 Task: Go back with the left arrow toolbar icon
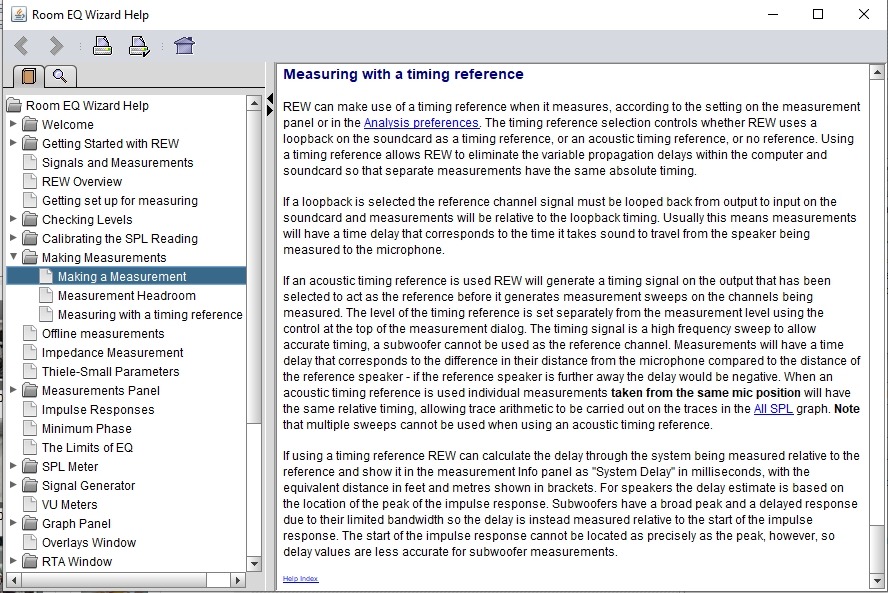tap(22, 45)
